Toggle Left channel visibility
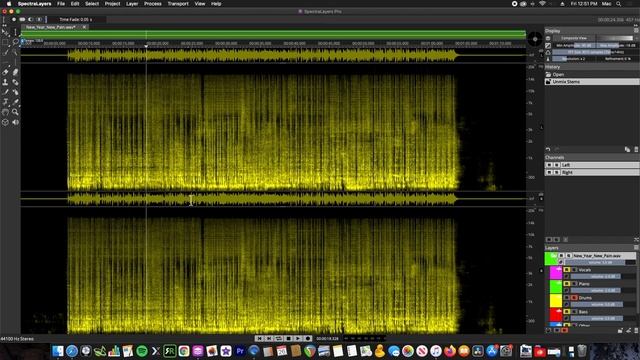This screenshot has width=640, height=360. (549, 165)
